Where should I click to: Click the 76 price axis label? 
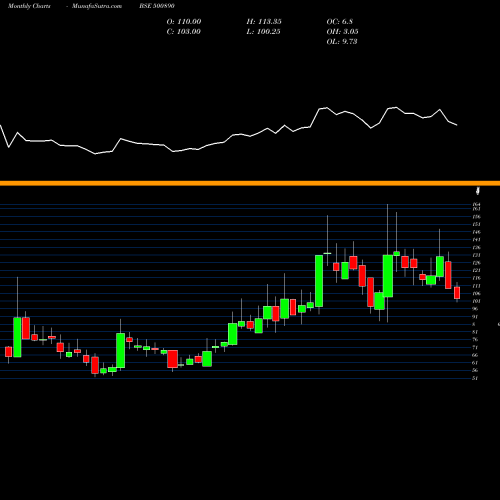click(x=475, y=339)
